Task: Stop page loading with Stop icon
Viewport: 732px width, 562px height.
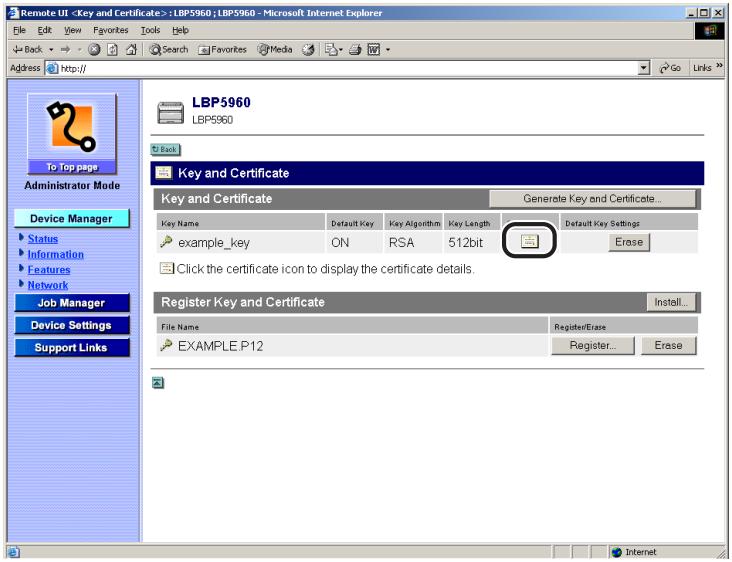Action: [94, 49]
